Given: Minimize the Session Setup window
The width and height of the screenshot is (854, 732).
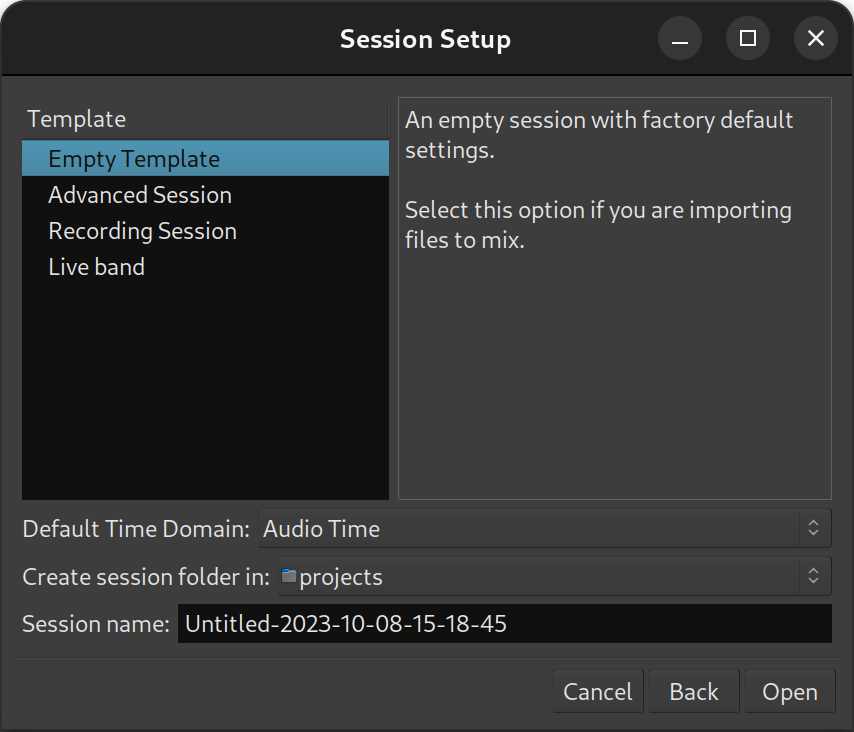Looking at the screenshot, I should tap(680, 38).
